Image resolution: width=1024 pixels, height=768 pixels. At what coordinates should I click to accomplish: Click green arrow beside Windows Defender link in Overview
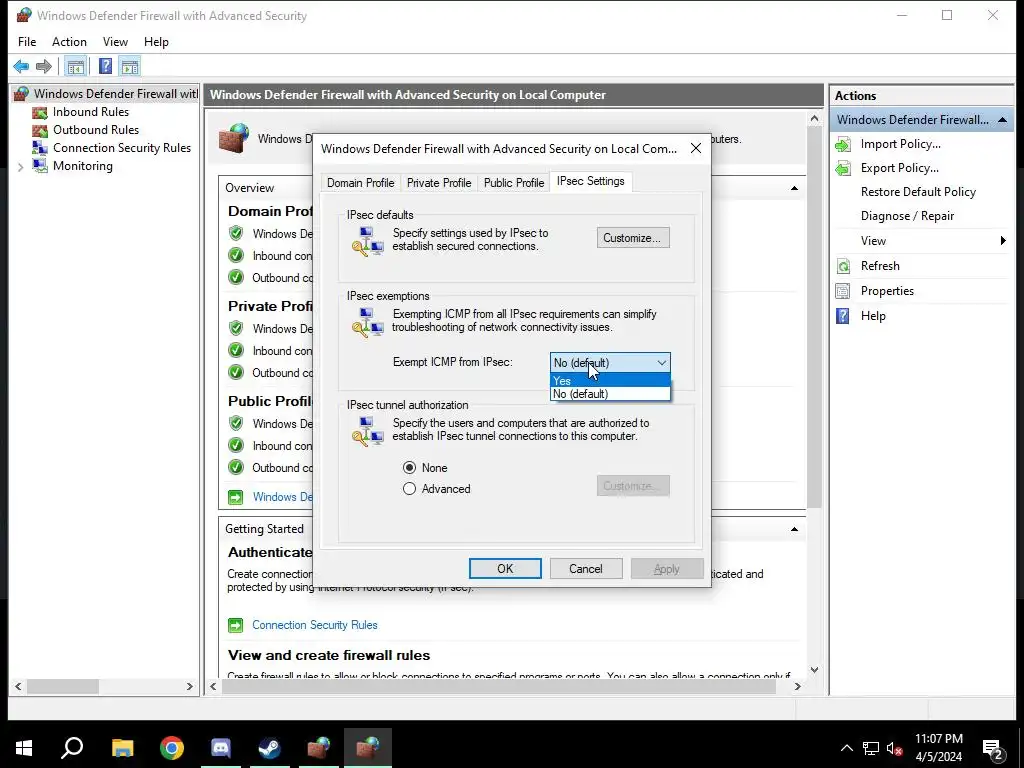point(235,497)
